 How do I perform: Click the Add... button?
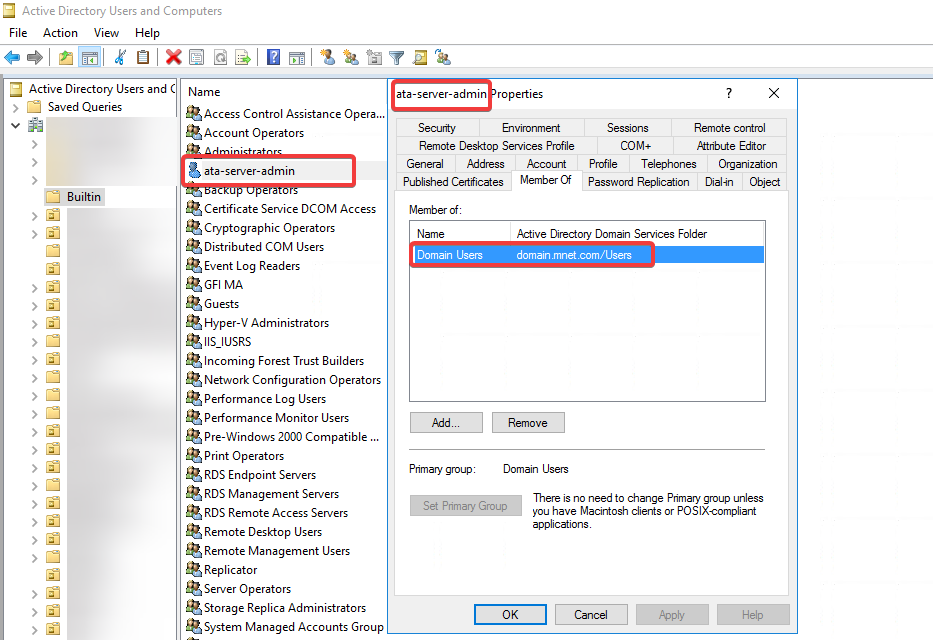coord(445,423)
